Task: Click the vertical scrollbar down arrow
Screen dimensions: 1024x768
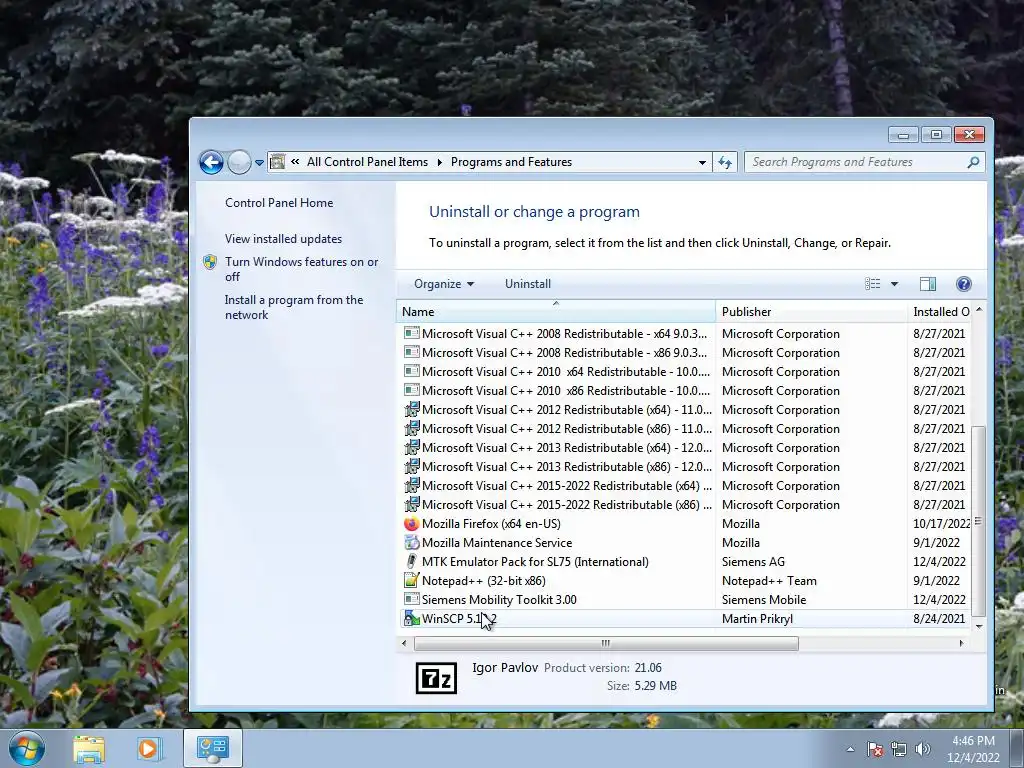Action: pyautogui.click(x=979, y=626)
